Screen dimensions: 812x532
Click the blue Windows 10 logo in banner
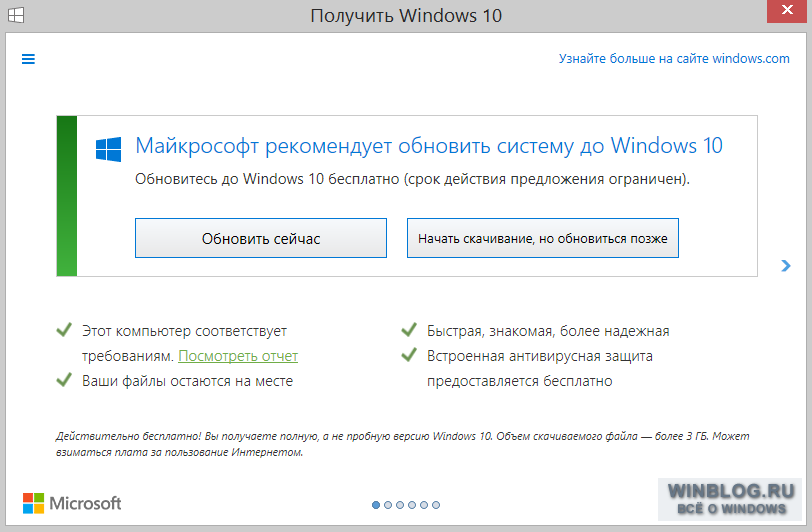point(108,149)
